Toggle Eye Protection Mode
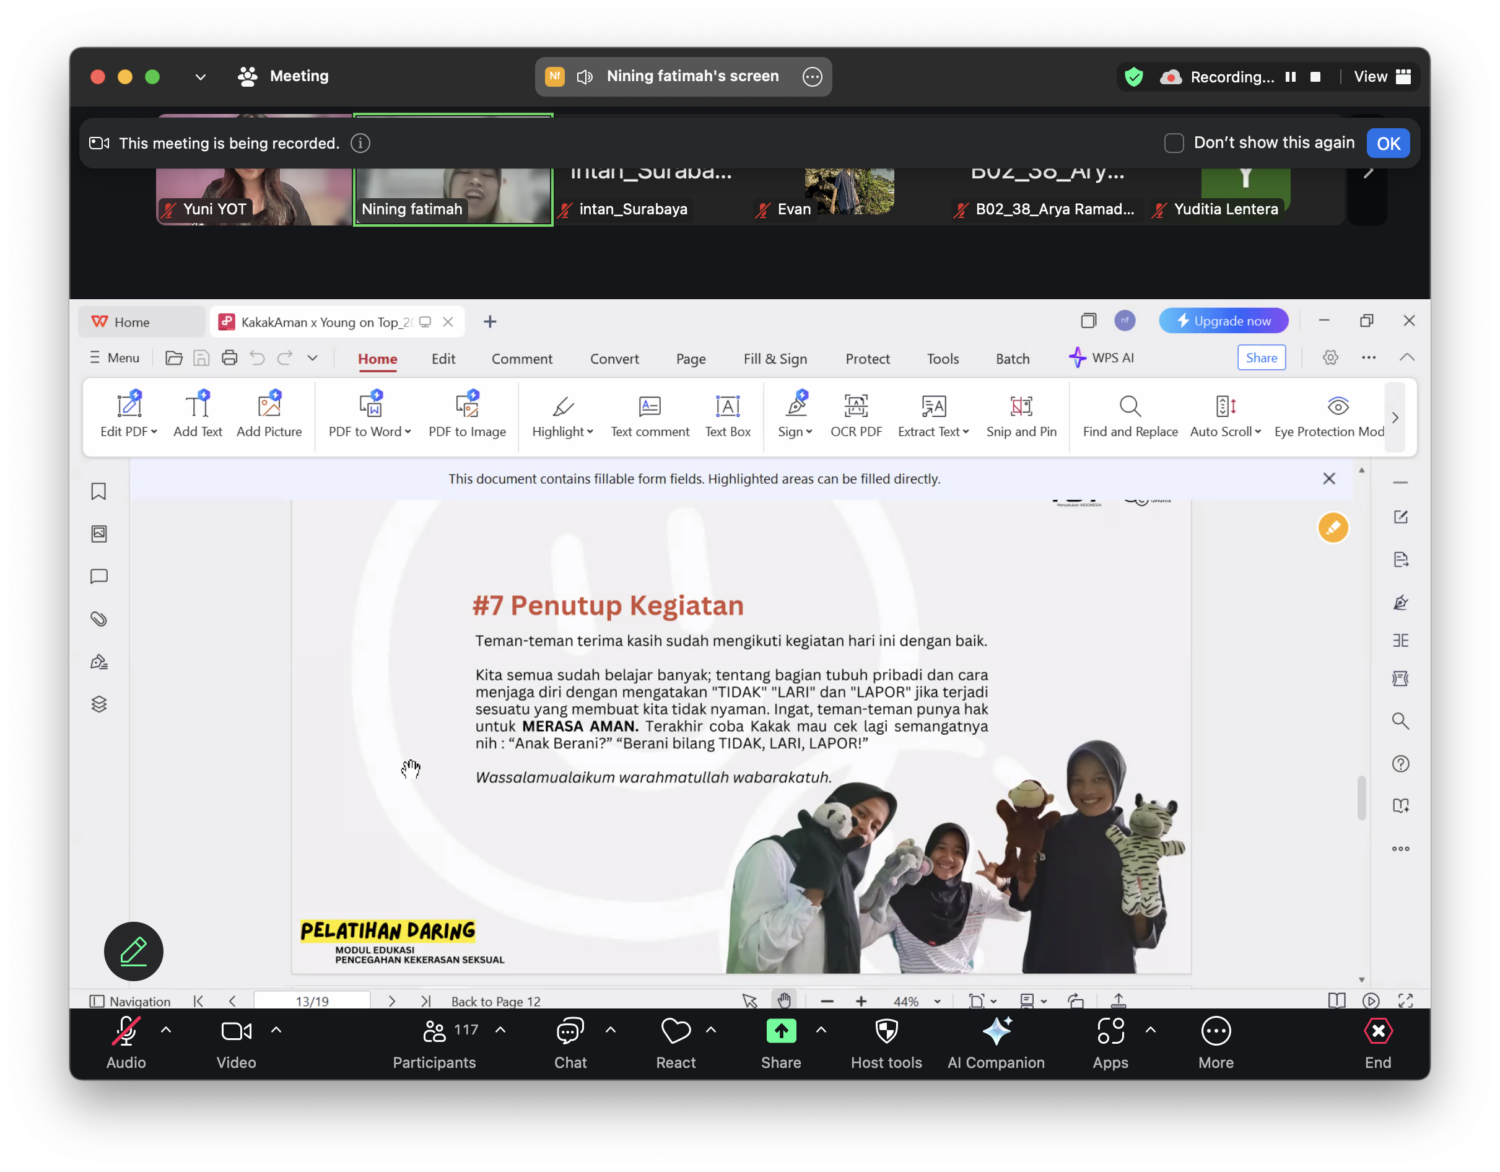The height and width of the screenshot is (1172, 1500). point(1329,414)
